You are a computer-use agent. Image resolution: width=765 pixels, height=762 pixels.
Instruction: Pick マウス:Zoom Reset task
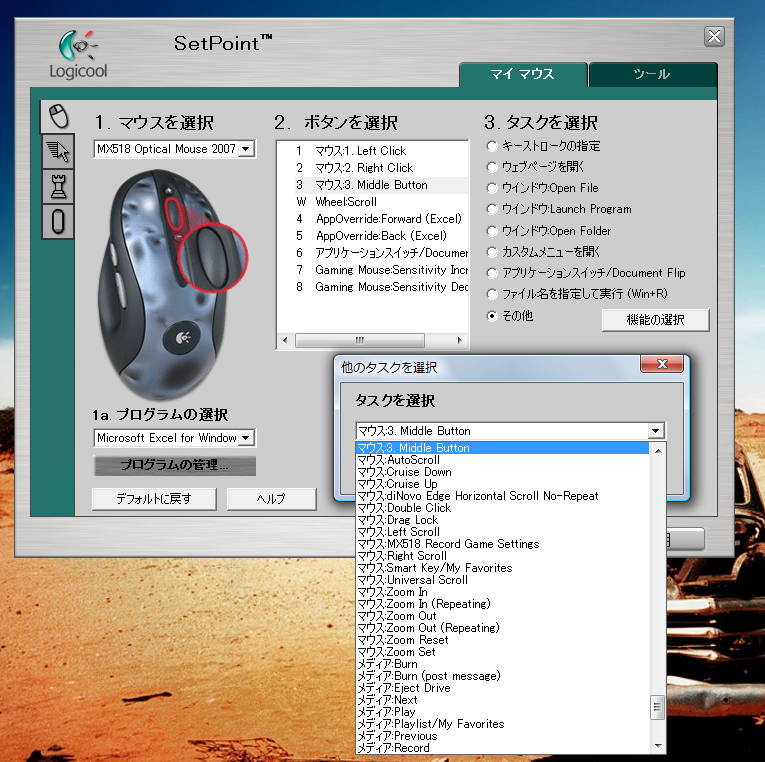click(x=503, y=640)
